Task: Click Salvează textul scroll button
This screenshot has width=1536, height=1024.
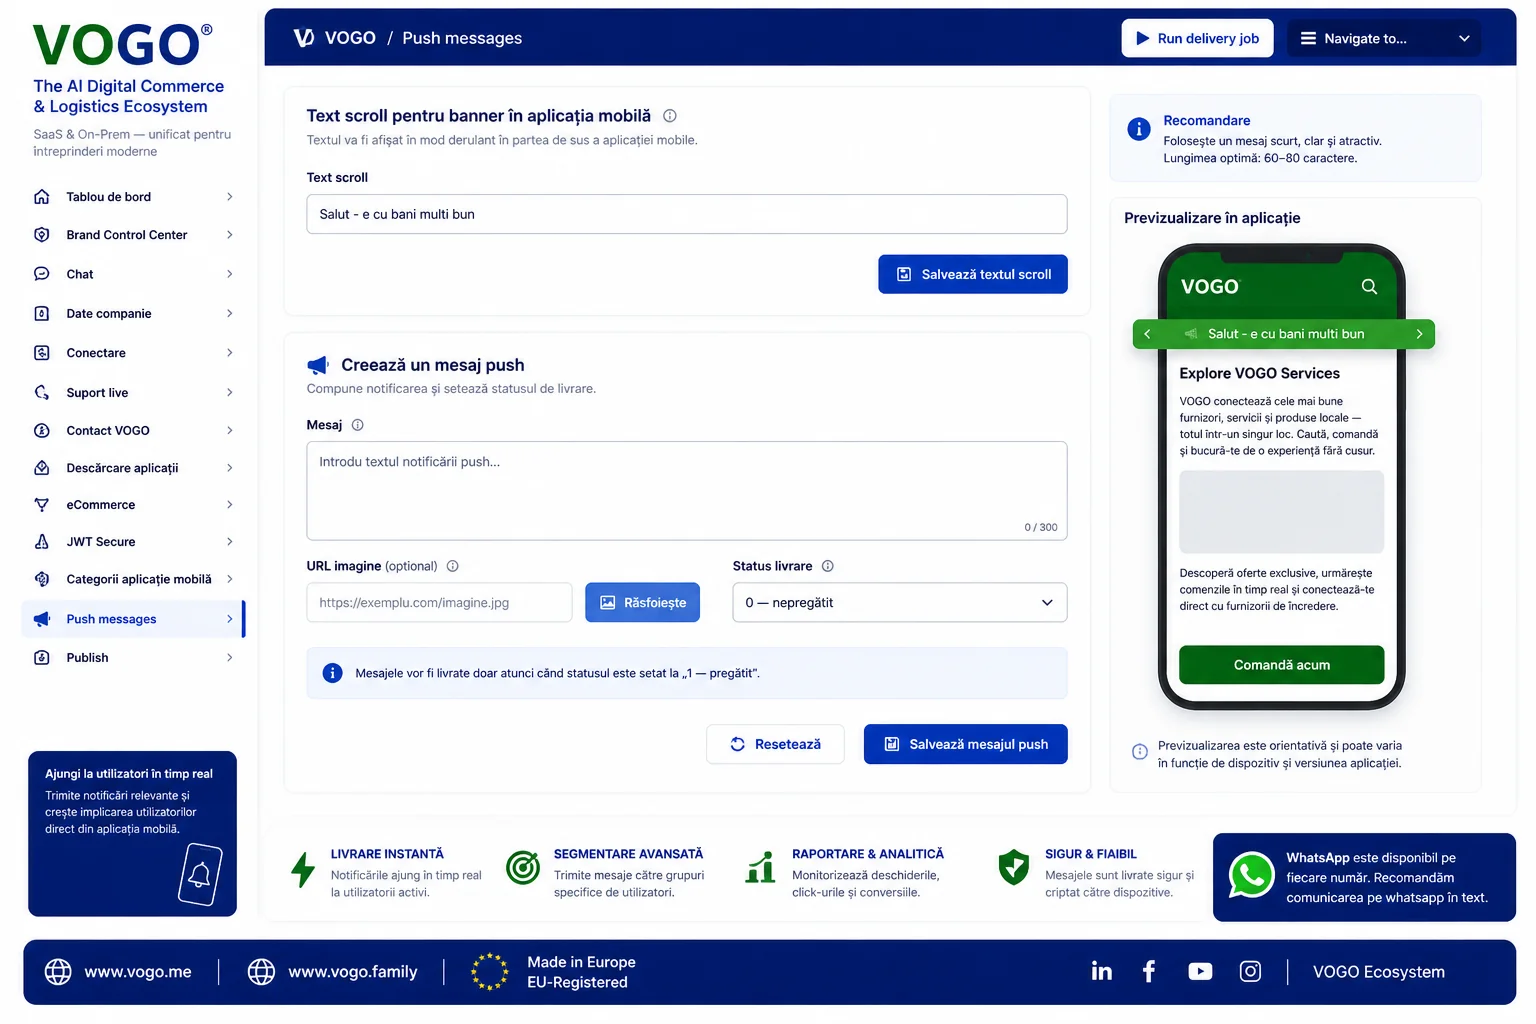Action: [973, 274]
